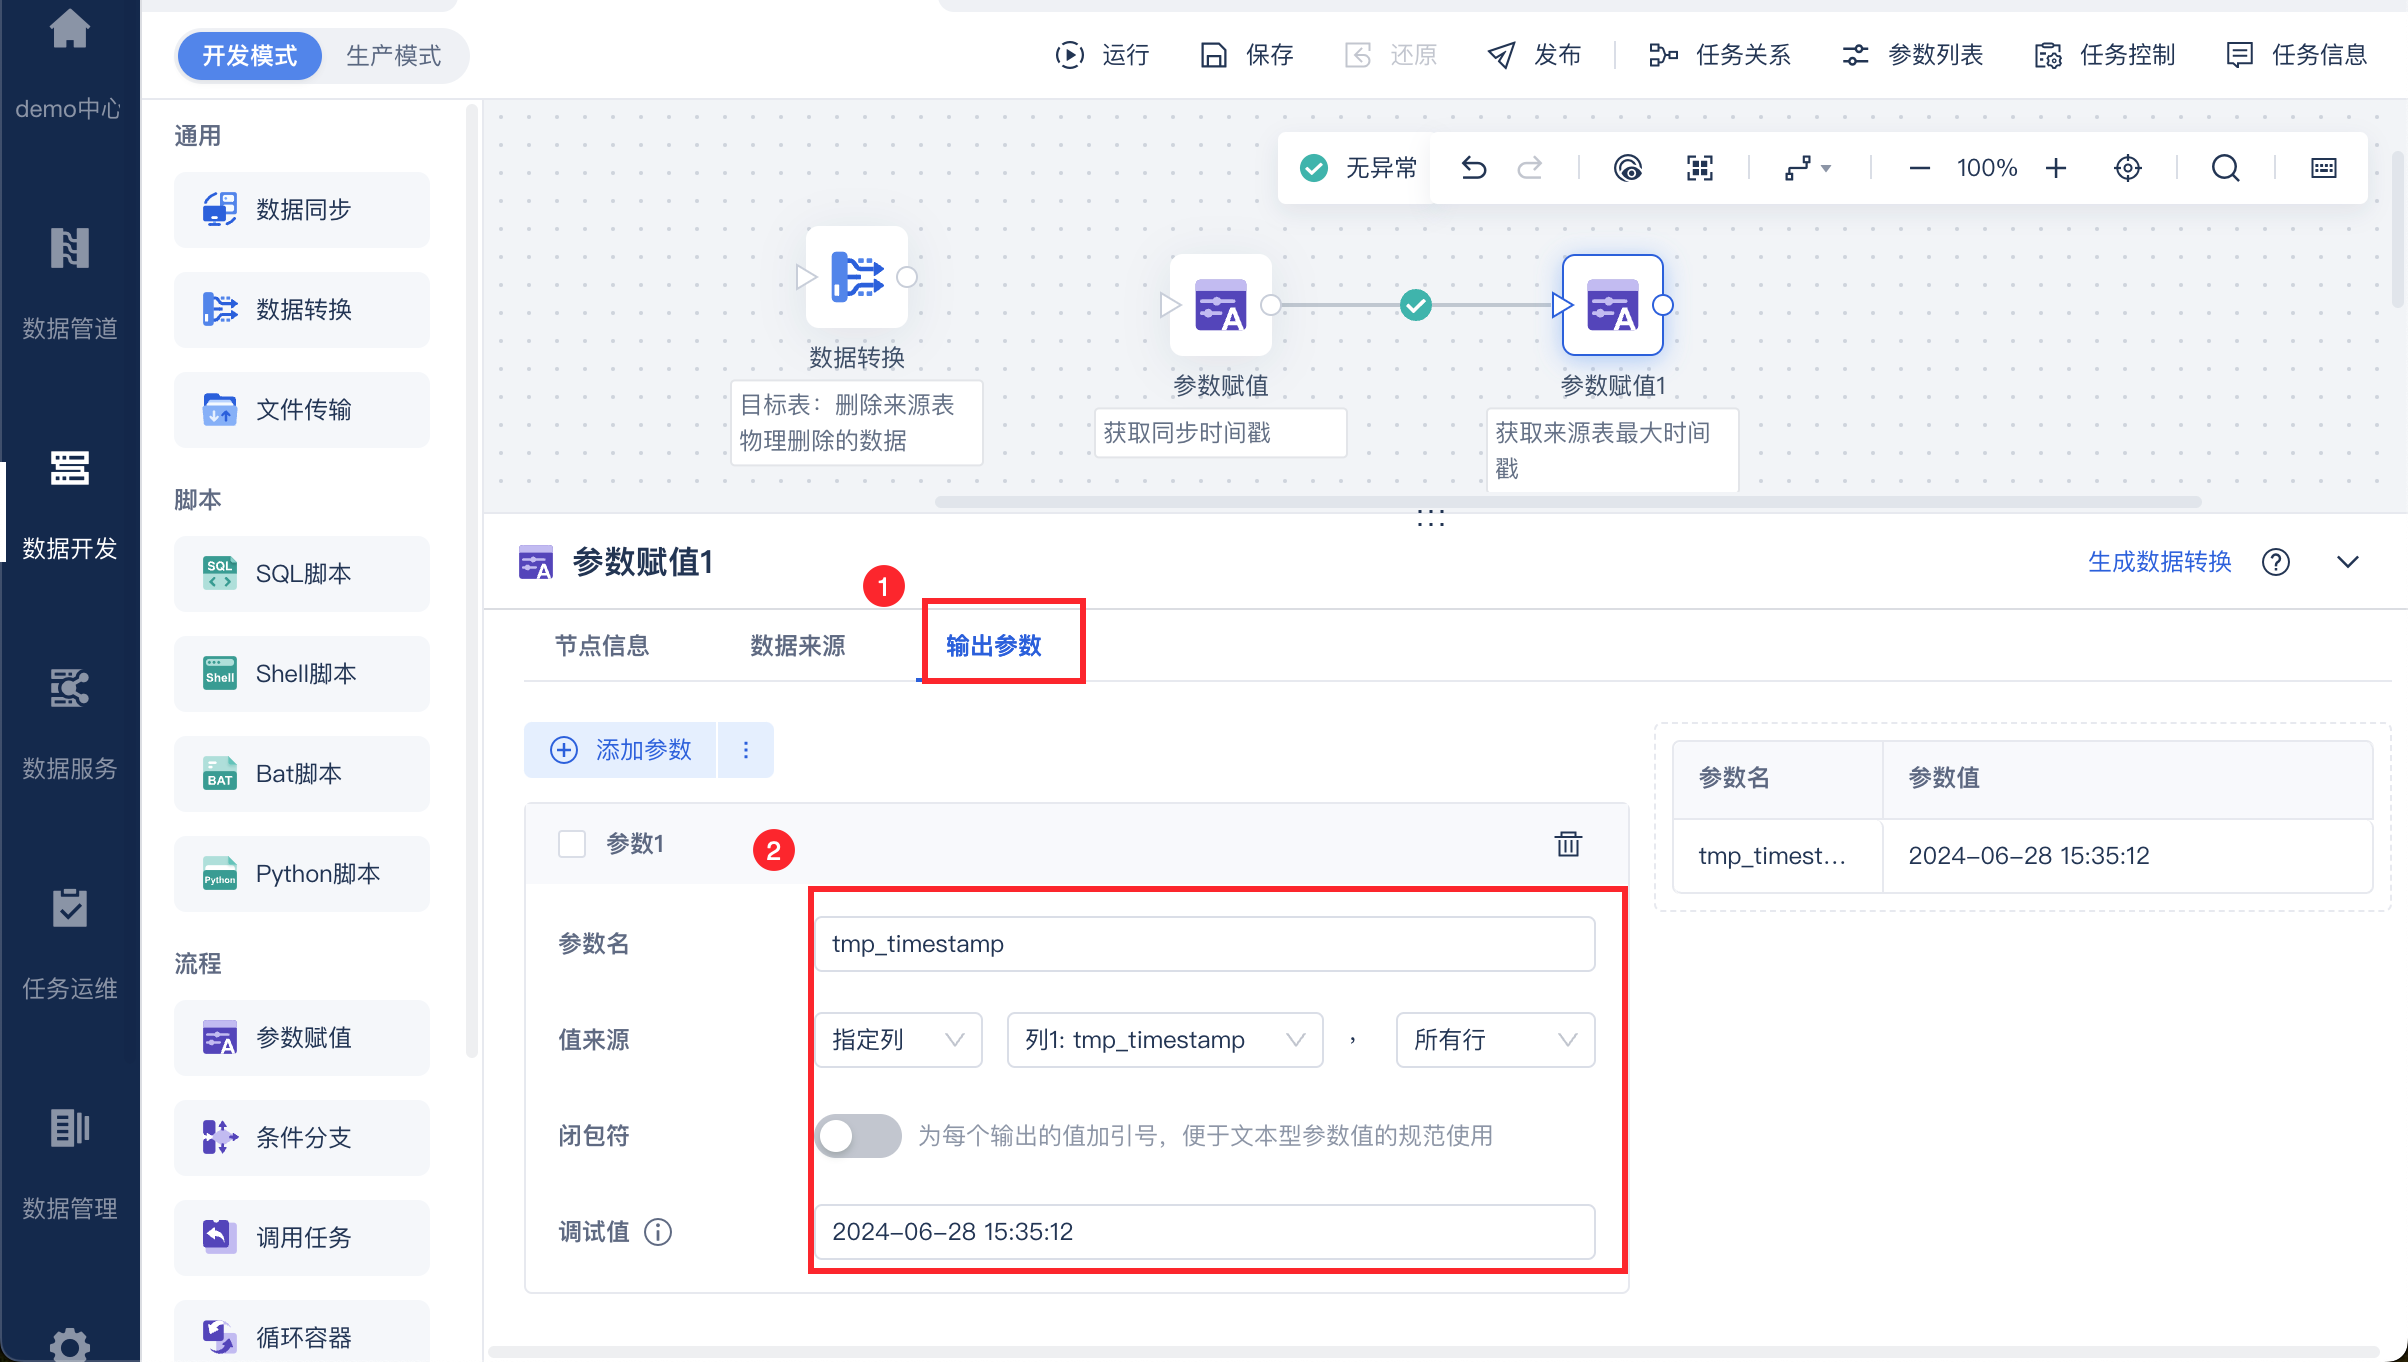2408x1362 pixels.
Task: Click the canvas search magnifier icon
Action: coord(2225,168)
